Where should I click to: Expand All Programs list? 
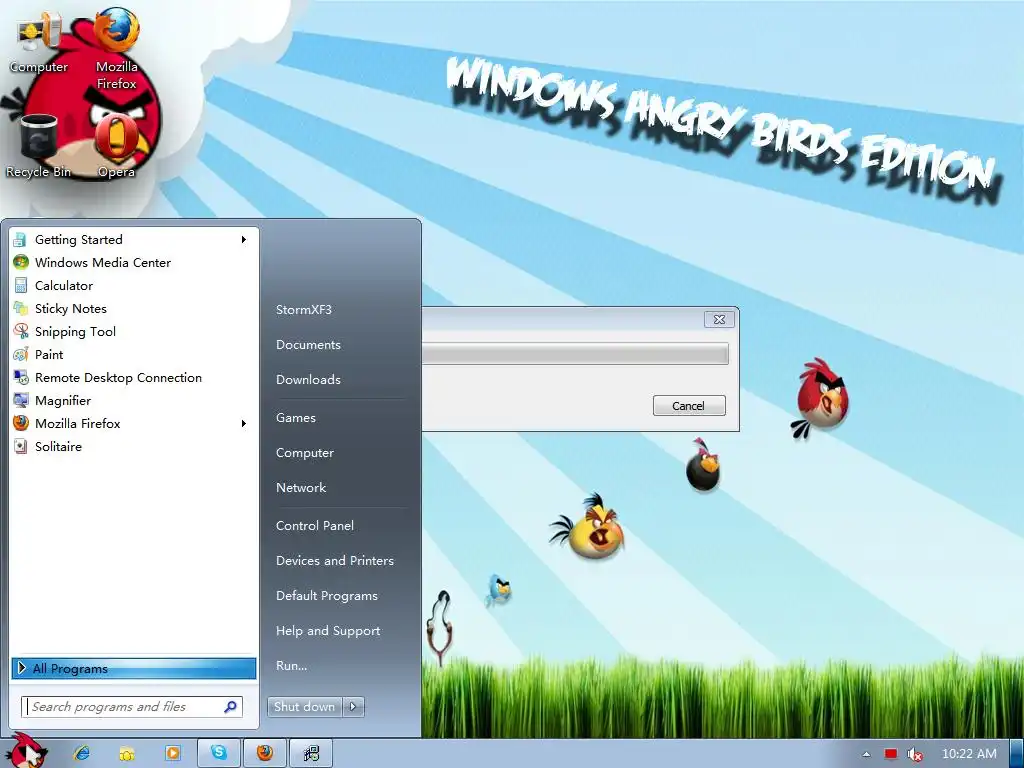click(x=134, y=668)
